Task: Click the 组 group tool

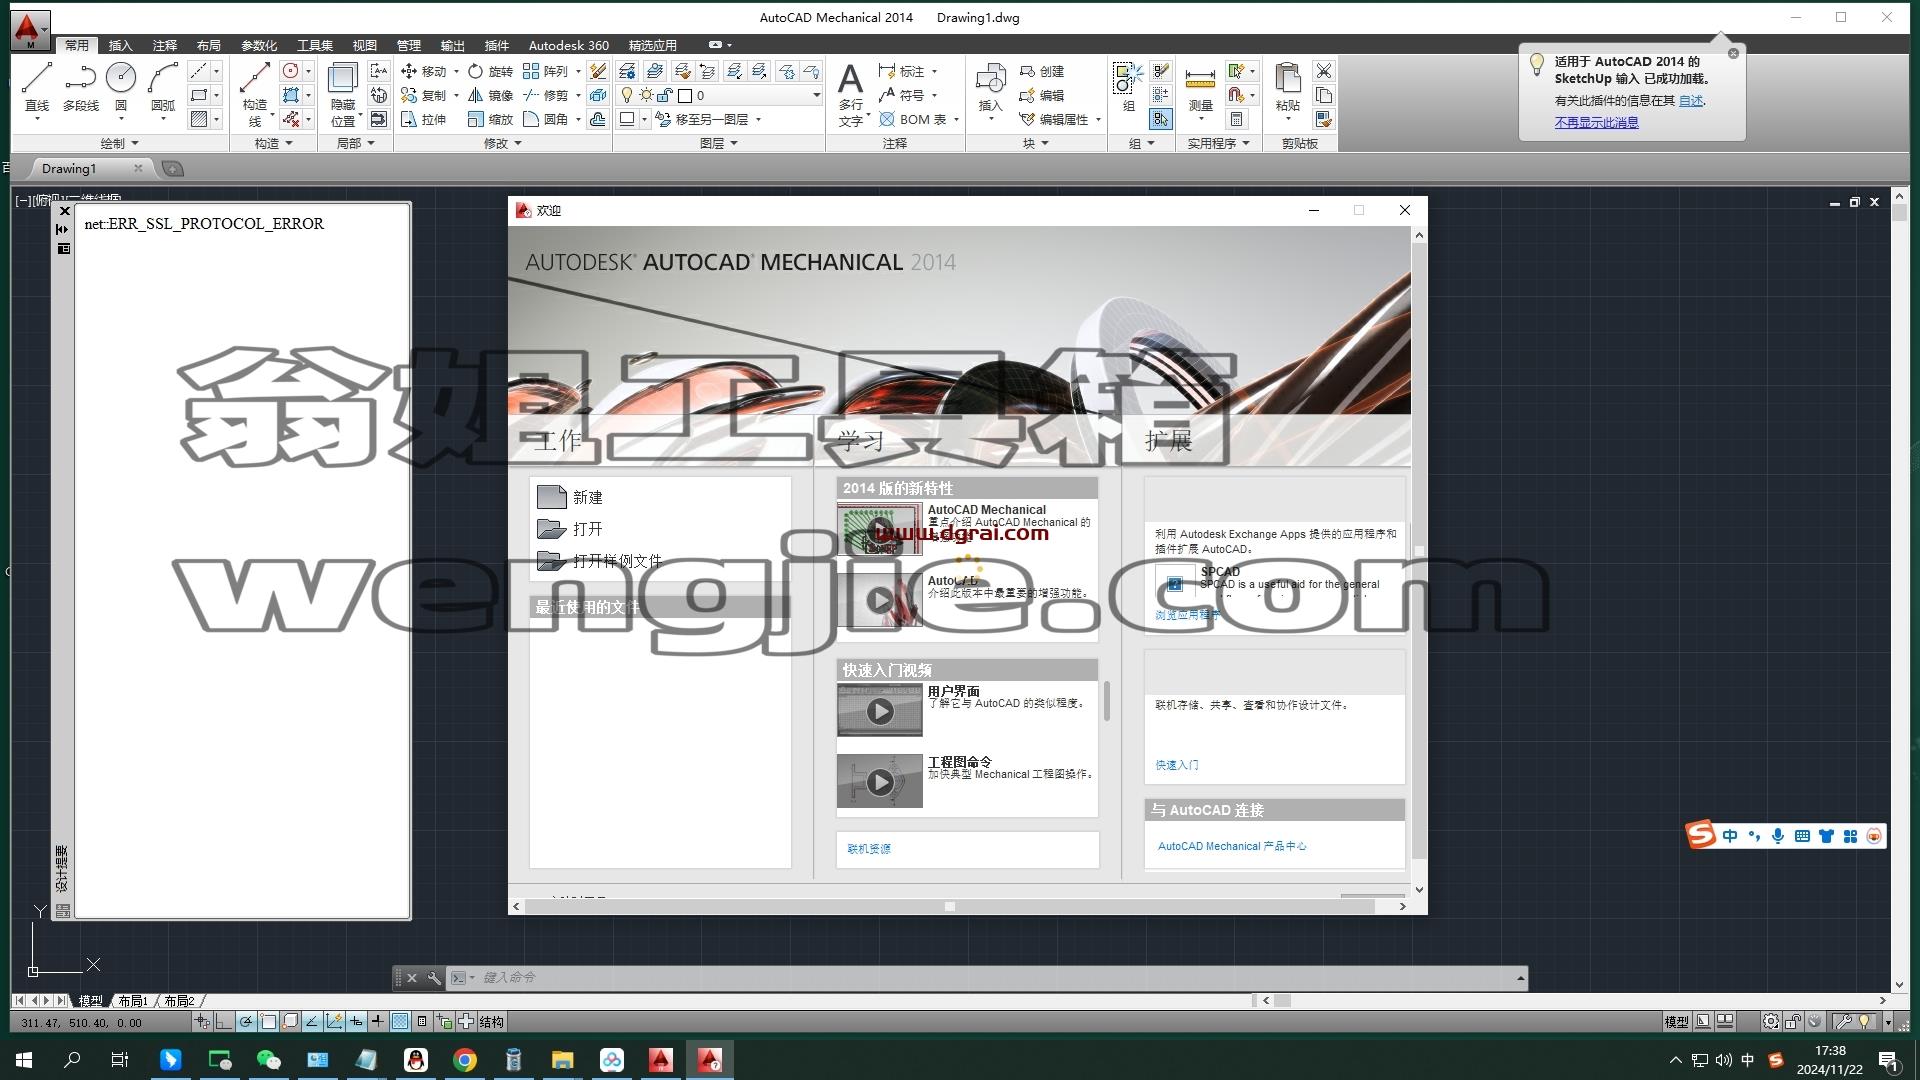Action: click(x=1128, y=86)
